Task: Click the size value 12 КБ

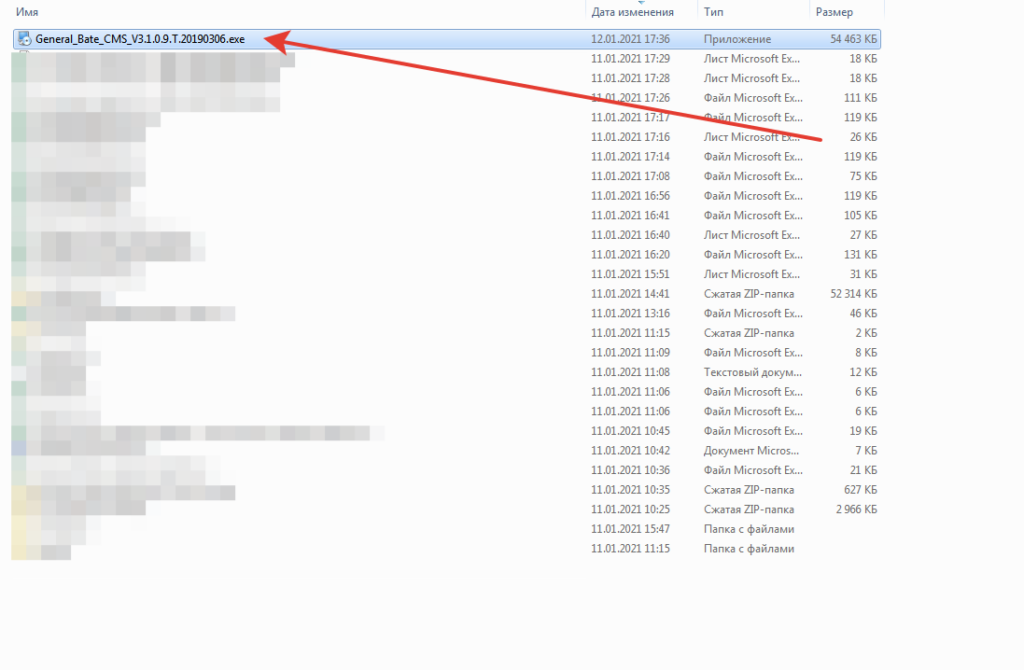Action: [x=863, y=372]
